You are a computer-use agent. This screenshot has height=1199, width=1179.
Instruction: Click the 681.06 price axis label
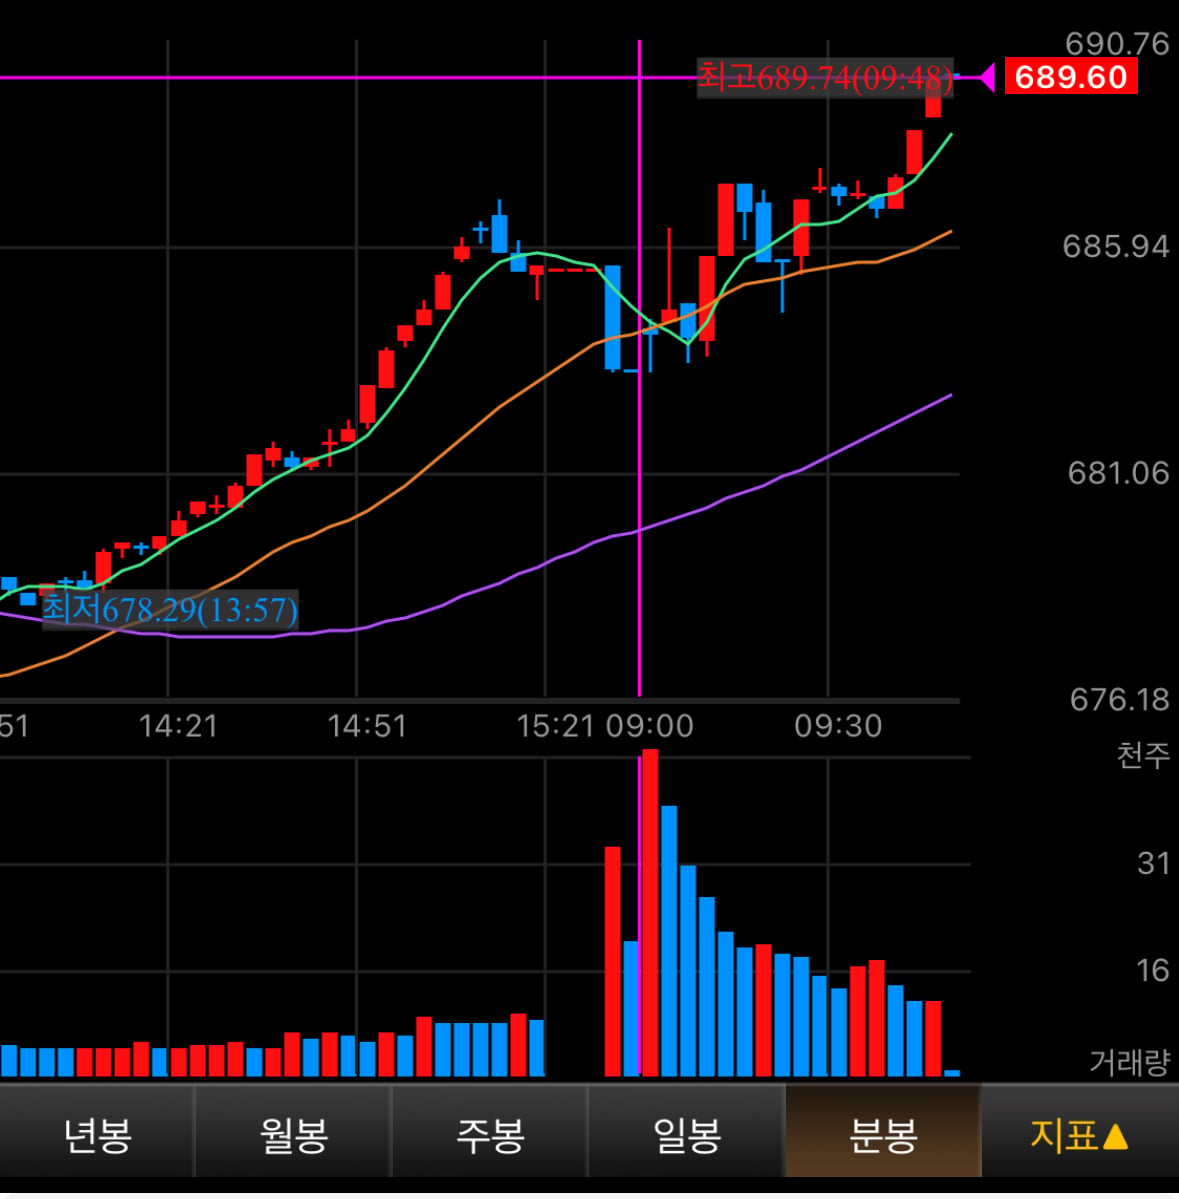click(x=1118, y=473)
